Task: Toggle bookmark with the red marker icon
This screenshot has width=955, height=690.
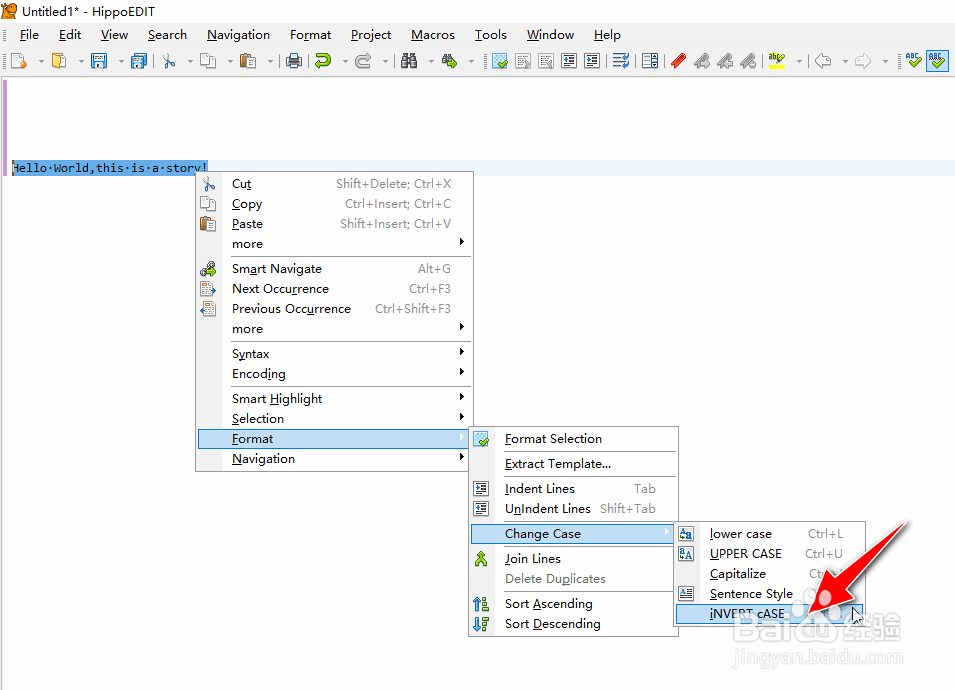Action: (x=678, y=61)
